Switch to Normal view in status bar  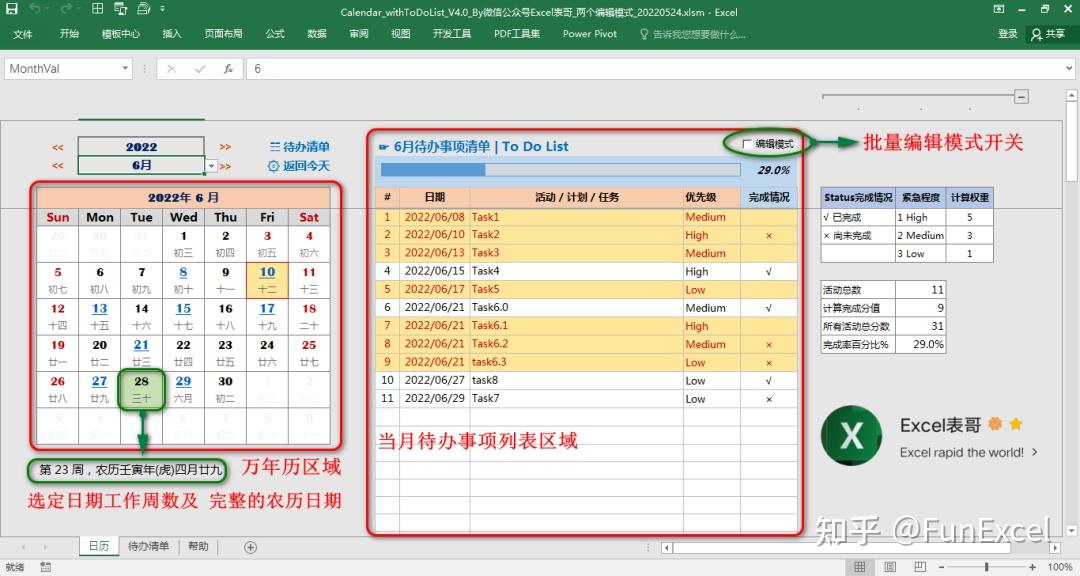859,566
